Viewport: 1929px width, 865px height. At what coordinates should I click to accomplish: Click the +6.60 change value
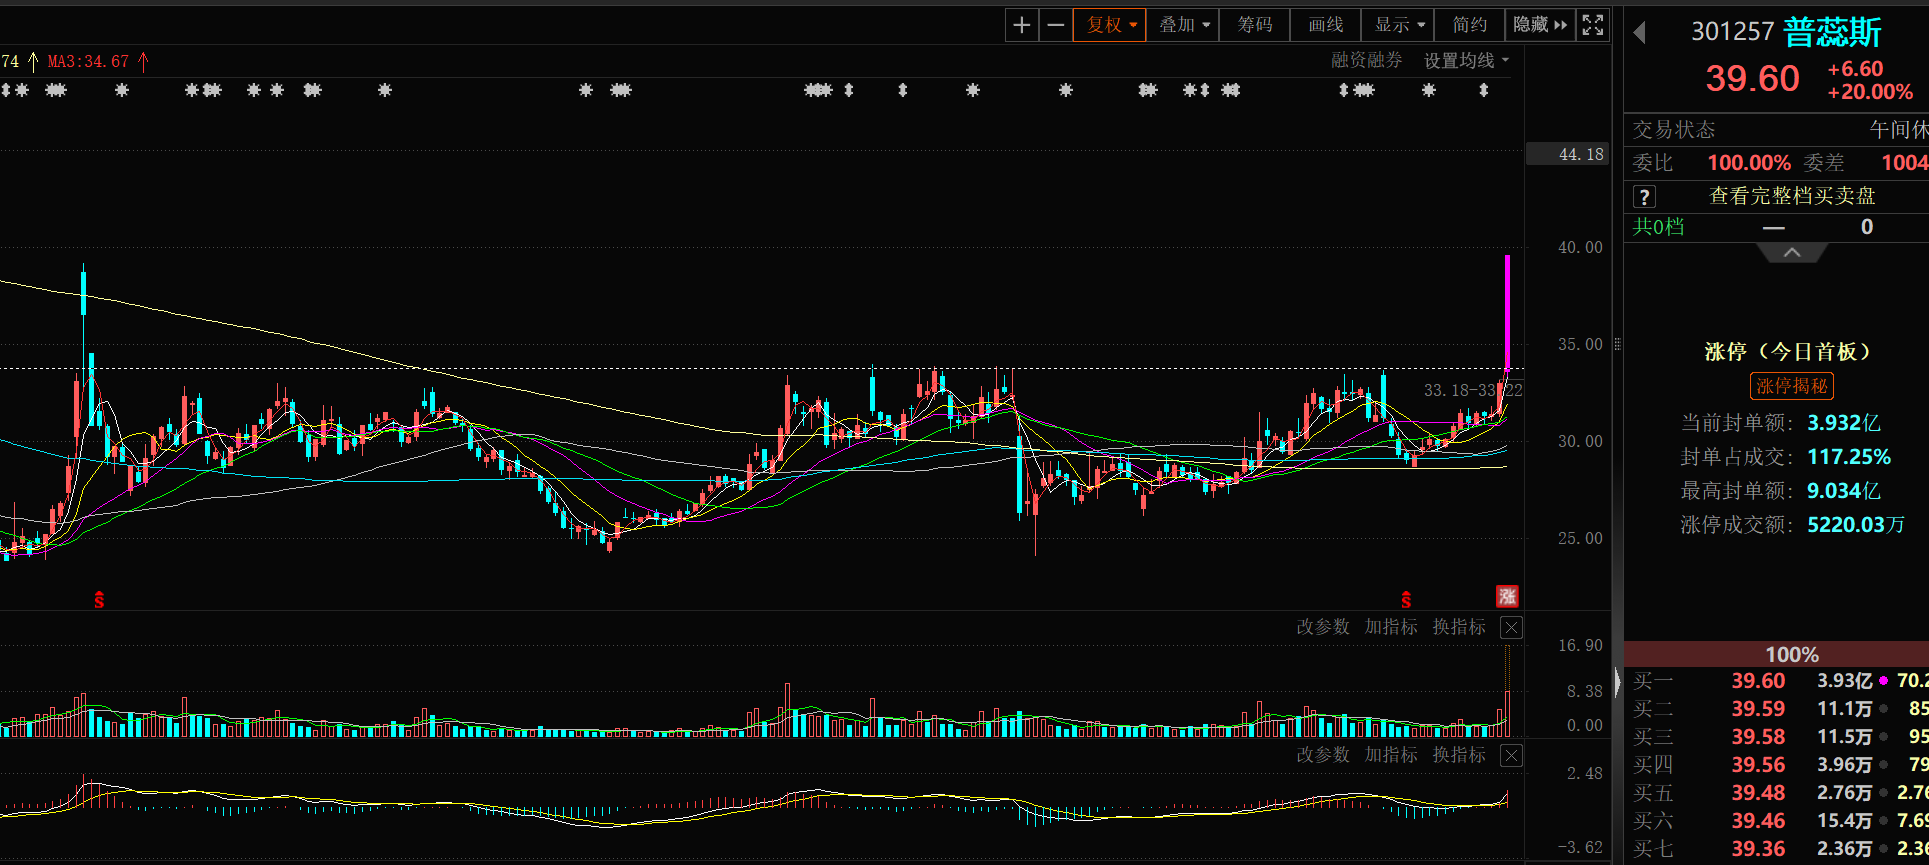click(x=1855, y=69)
